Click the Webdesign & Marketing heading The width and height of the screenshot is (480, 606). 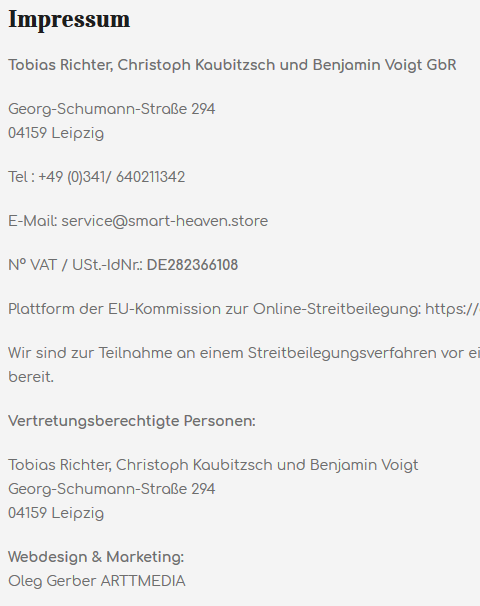[x=96, y=557]
